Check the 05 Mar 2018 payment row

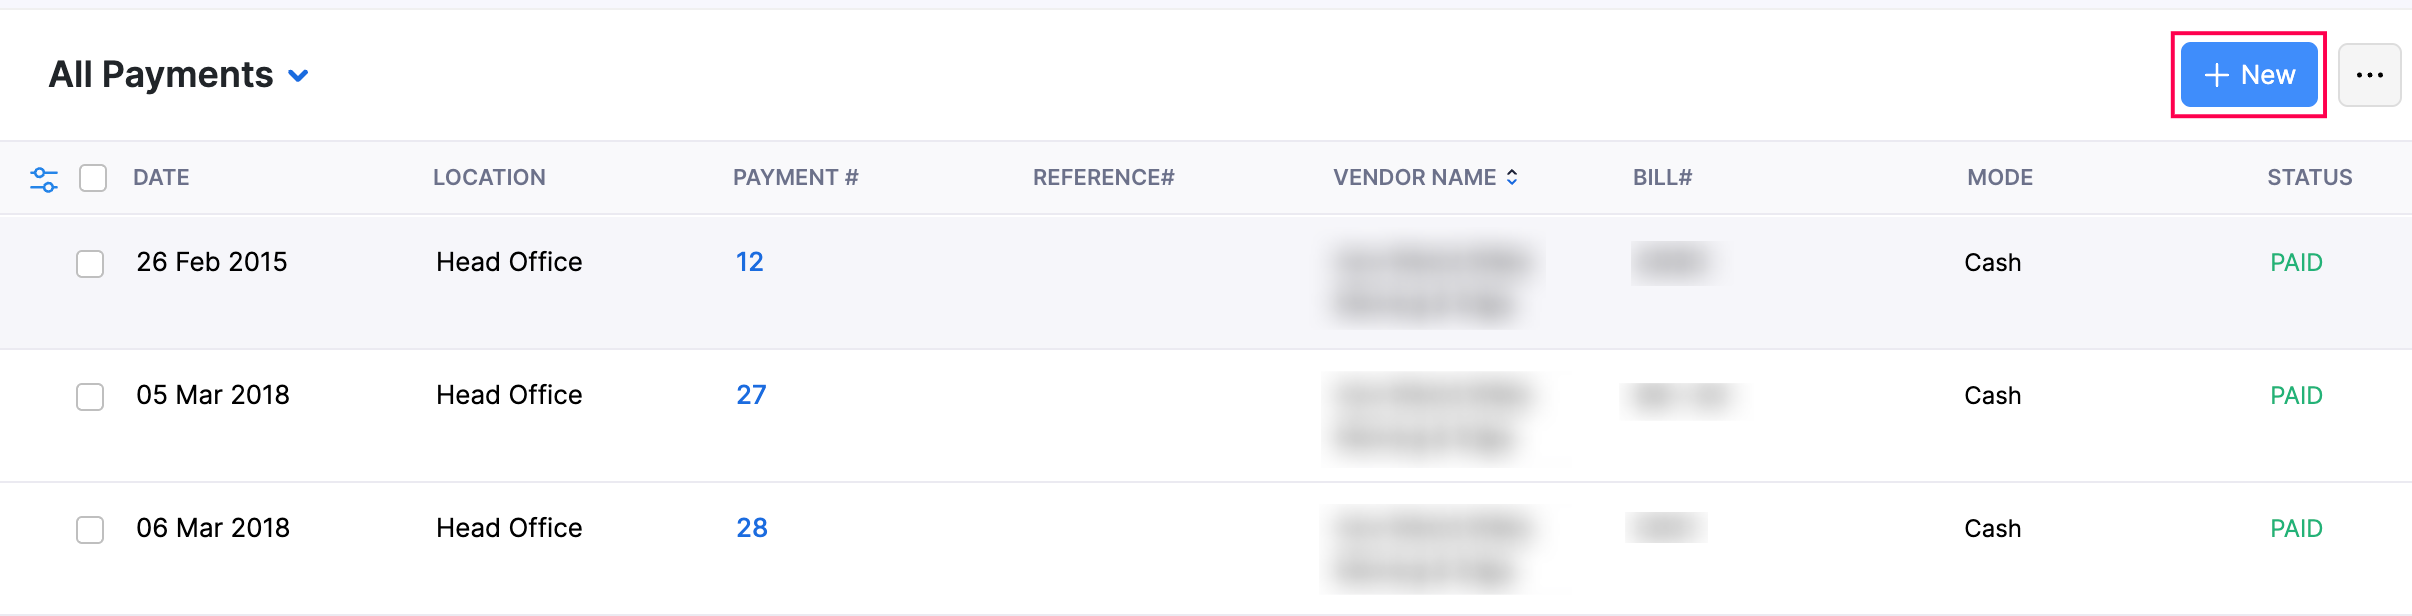90,397
